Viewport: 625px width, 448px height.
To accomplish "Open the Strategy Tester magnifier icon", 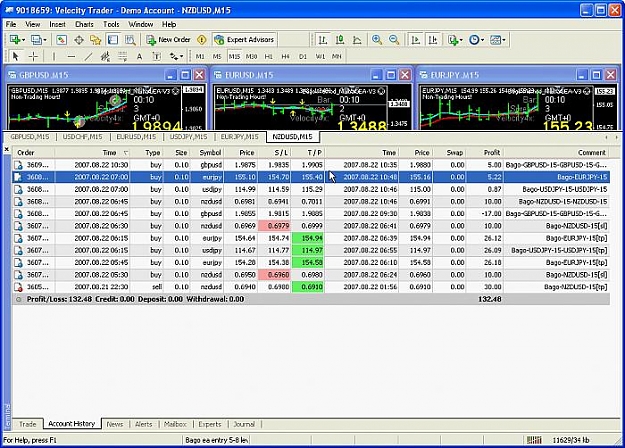I will pyautogui.click(x=130, y=39).
